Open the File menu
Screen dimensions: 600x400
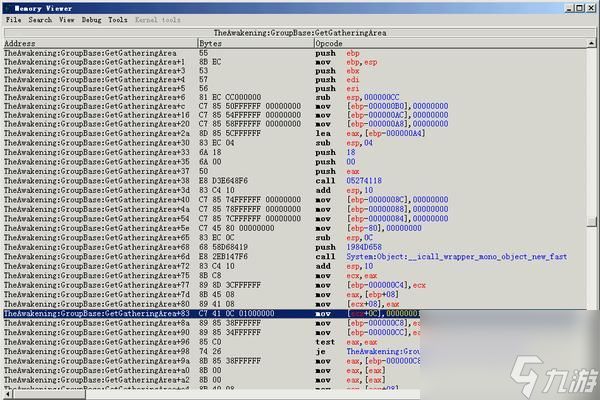click(x=13, y=19)
